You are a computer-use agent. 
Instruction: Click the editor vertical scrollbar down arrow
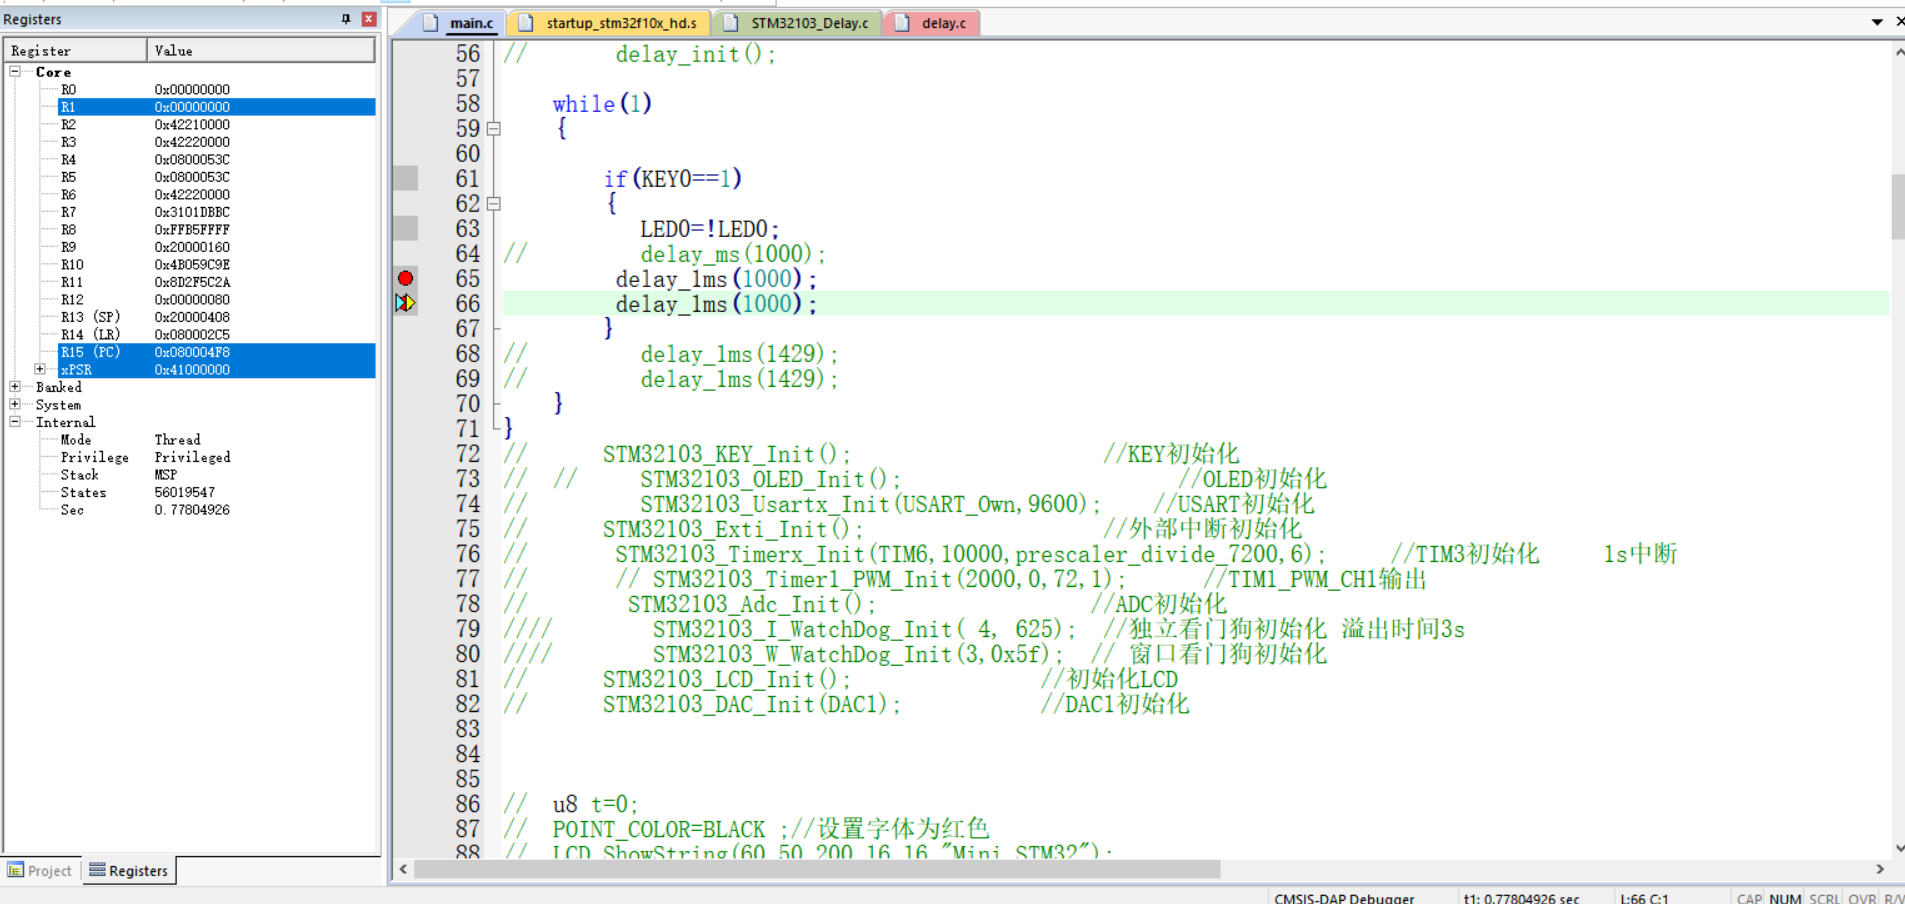pyautogui.click(x=1898, y=848)
